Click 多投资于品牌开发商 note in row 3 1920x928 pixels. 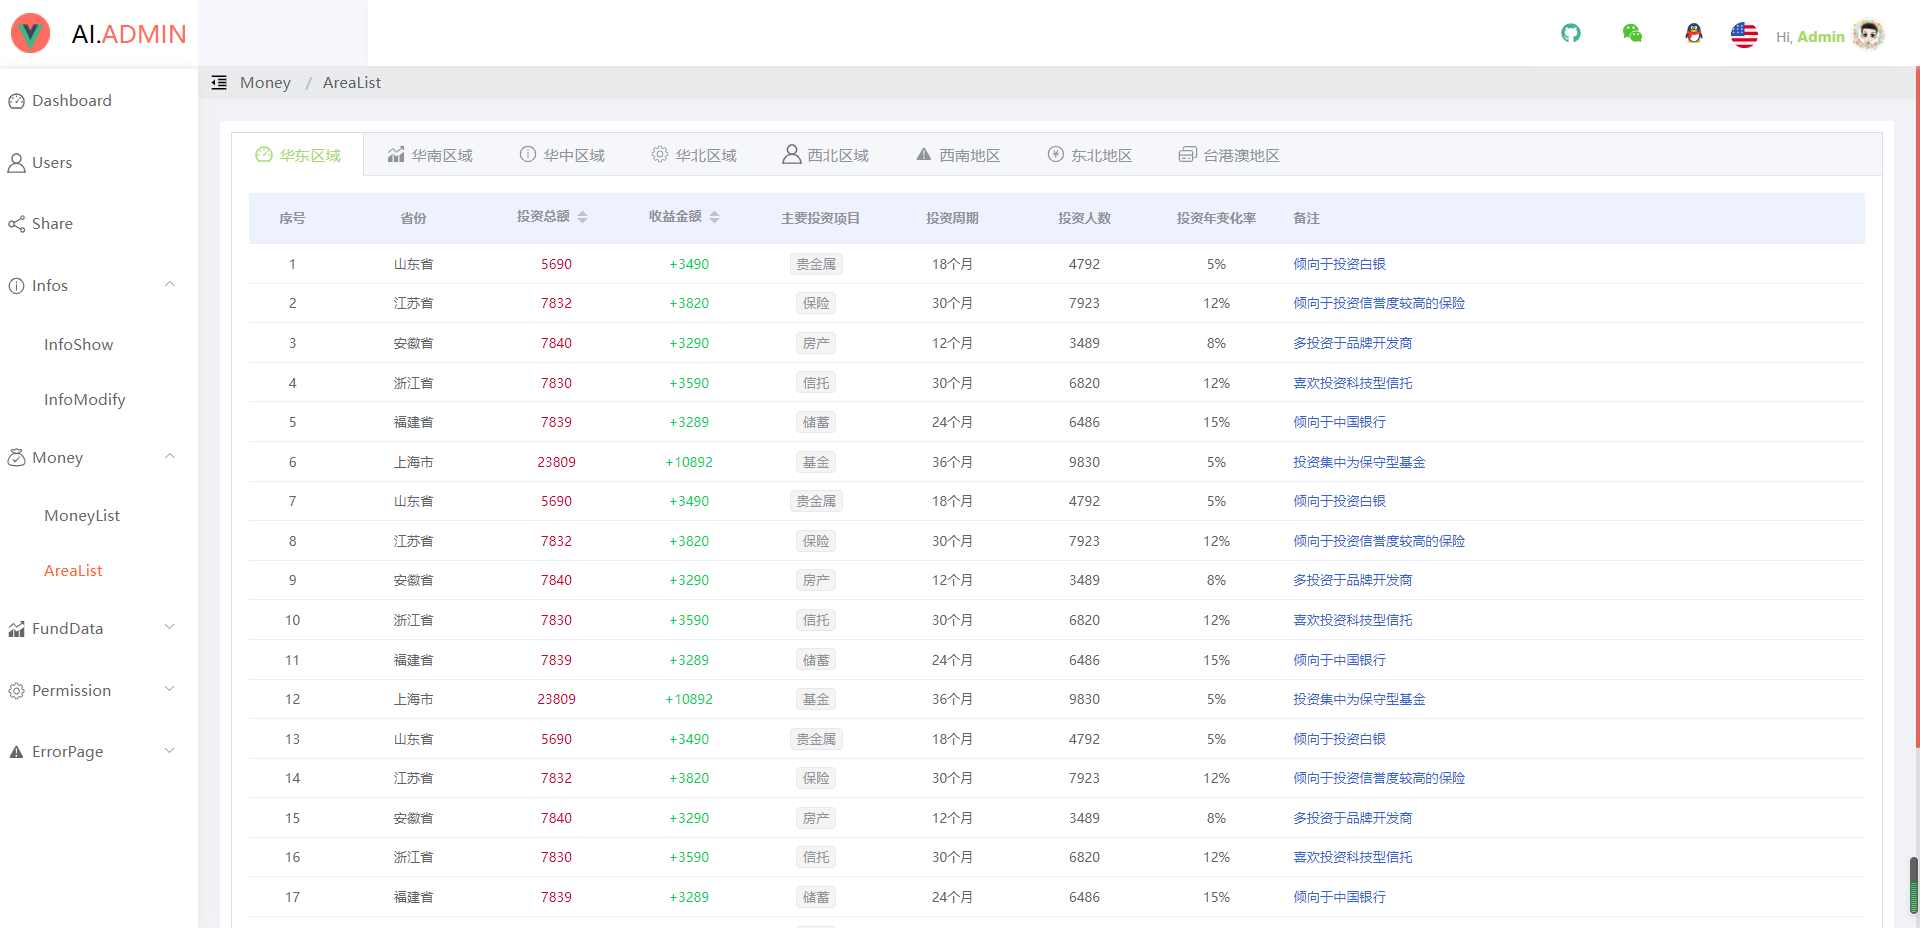point(1352,343)
